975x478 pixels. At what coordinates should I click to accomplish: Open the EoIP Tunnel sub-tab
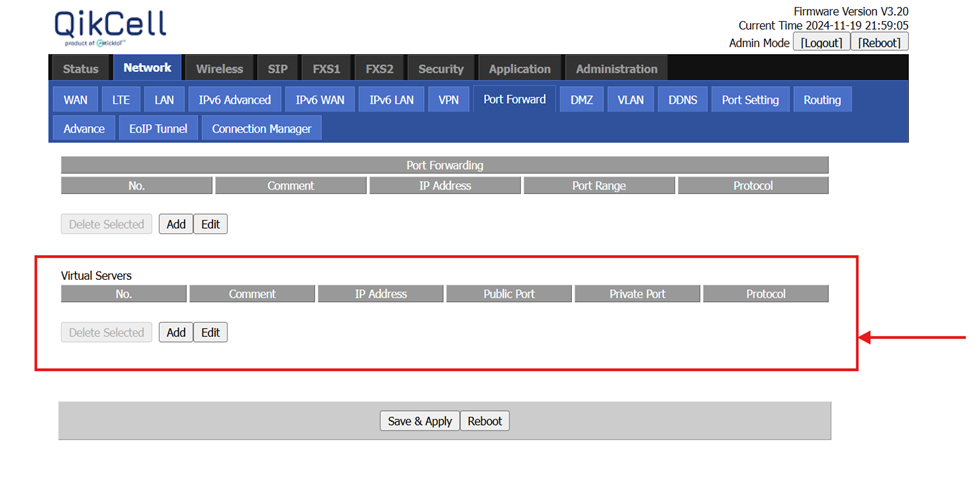158,129
